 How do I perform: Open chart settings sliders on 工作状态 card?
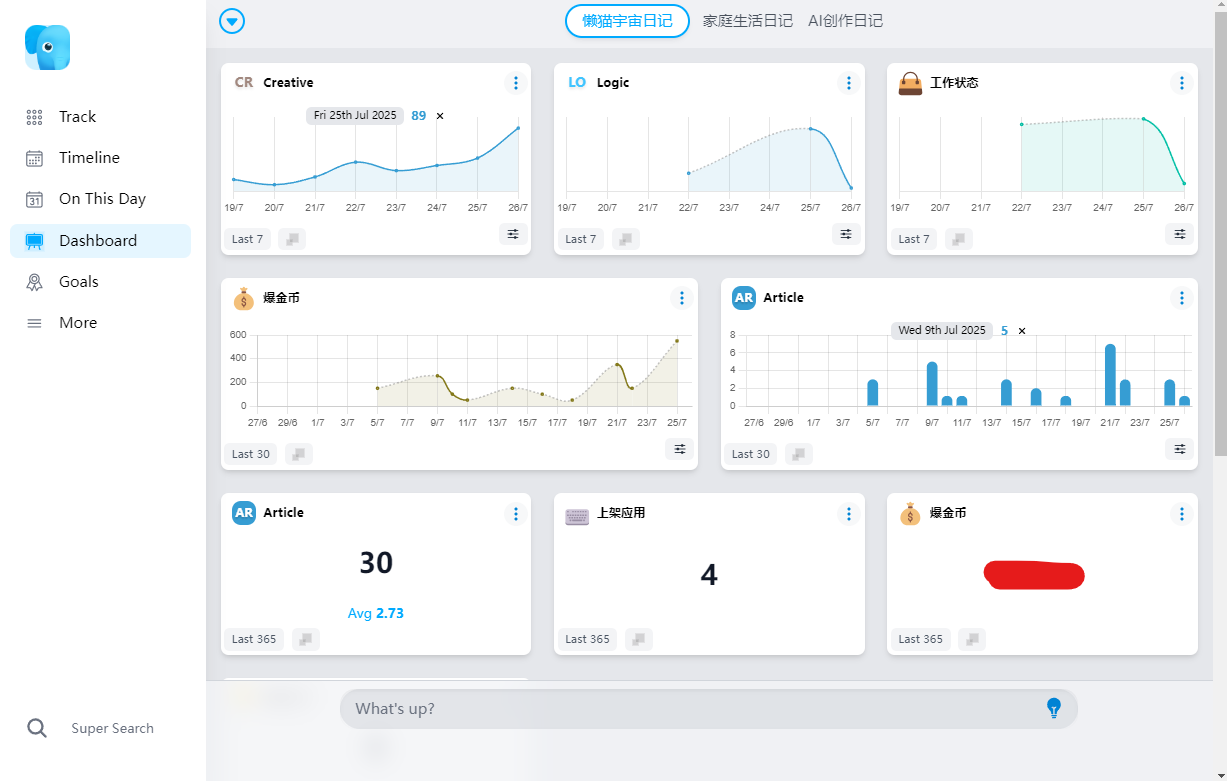coord(1179,234)
